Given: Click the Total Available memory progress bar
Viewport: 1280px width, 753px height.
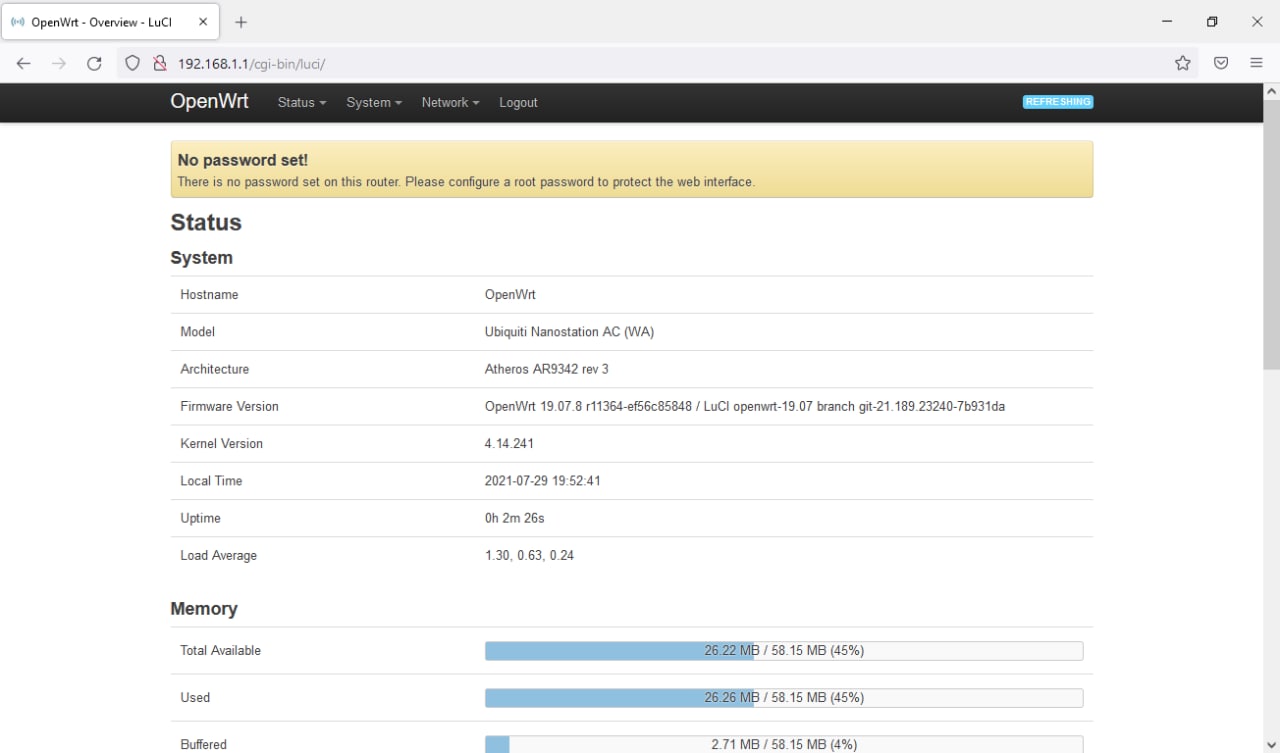Looking at the screenshot, I should [x=784, y=651].
